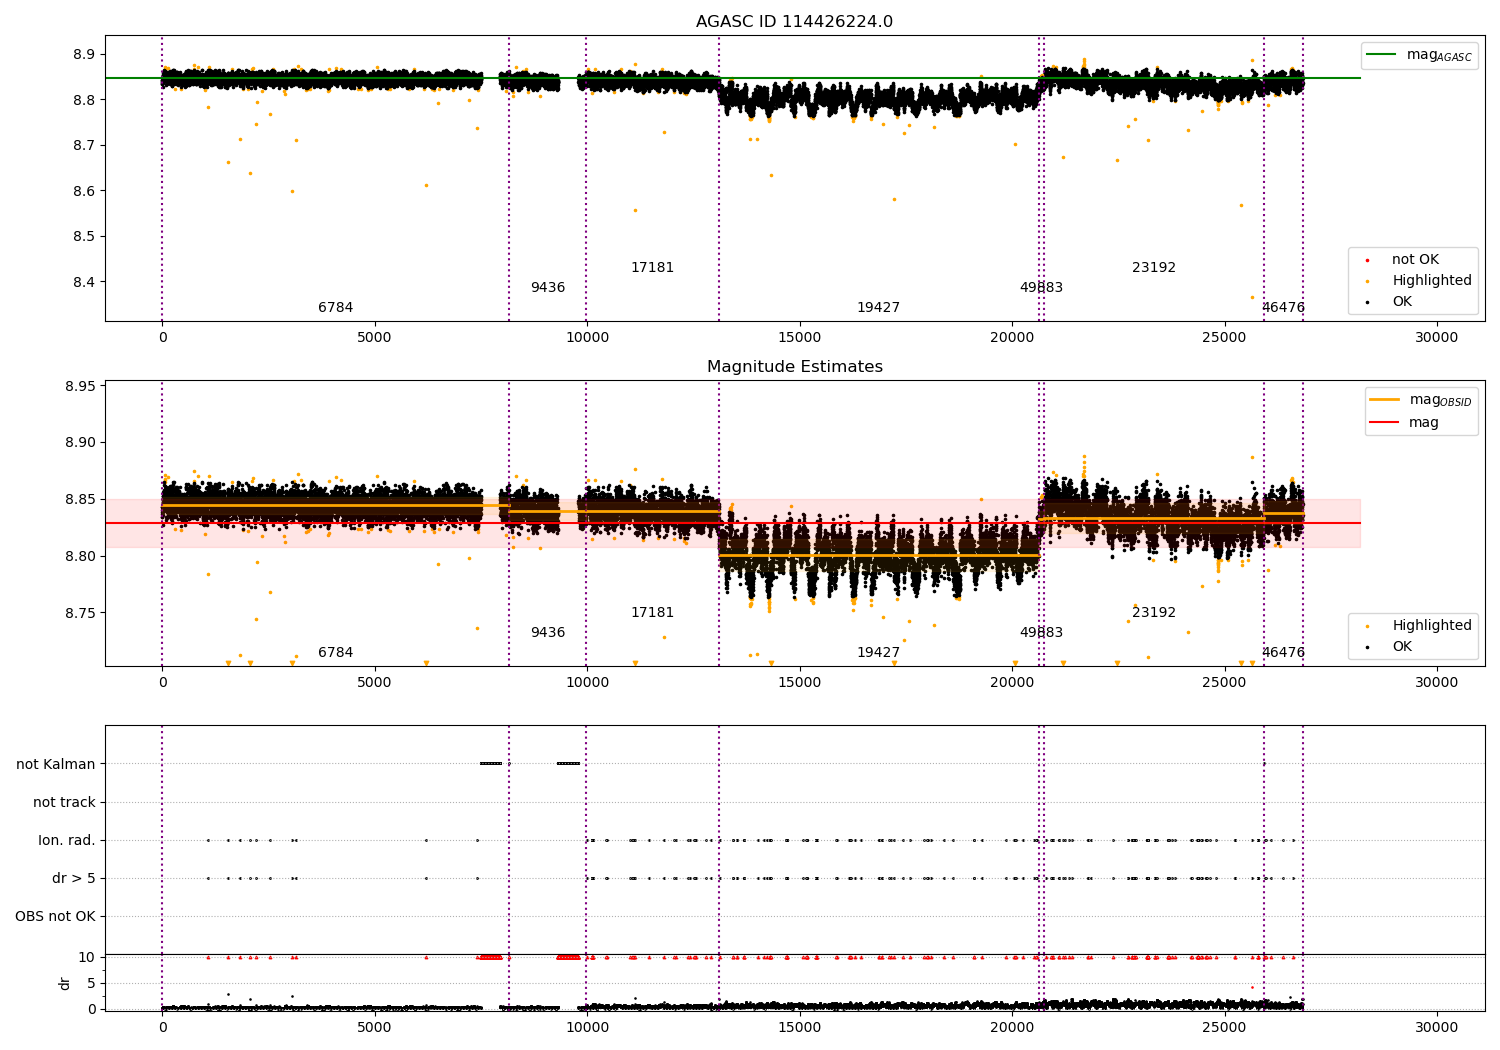Click obsid label 23192 in the top plot
This screenshot has height=1050, width=1500.
pyautogui.click(x=1154, y=268)
